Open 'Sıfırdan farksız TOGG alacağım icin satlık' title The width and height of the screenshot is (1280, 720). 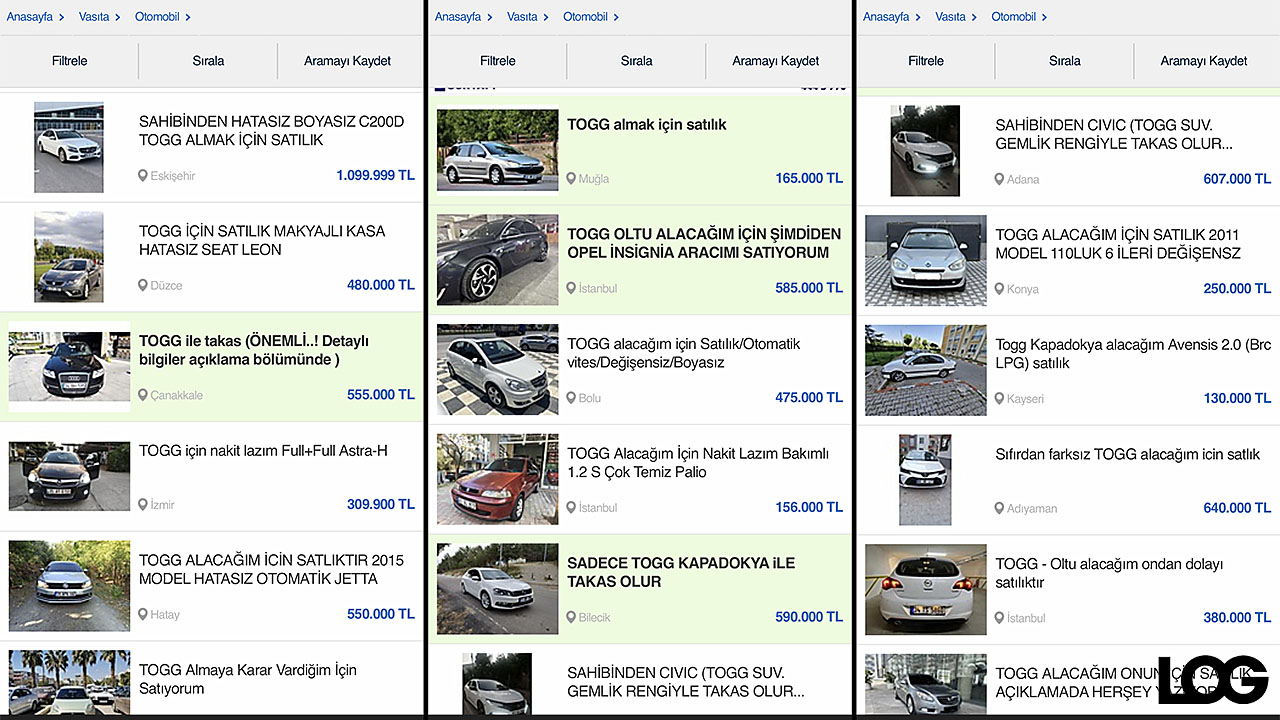coord(1127,454)
